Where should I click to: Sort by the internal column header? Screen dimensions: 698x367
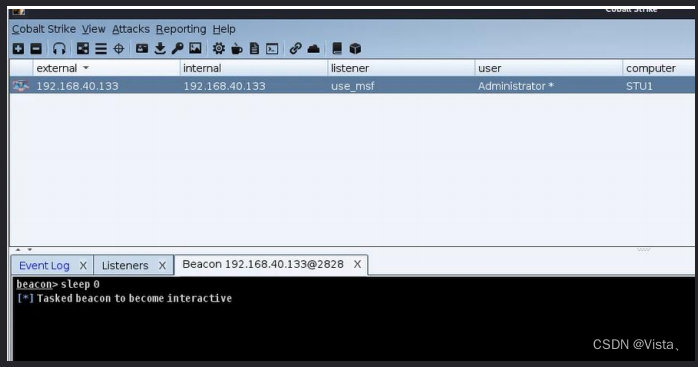254,68
